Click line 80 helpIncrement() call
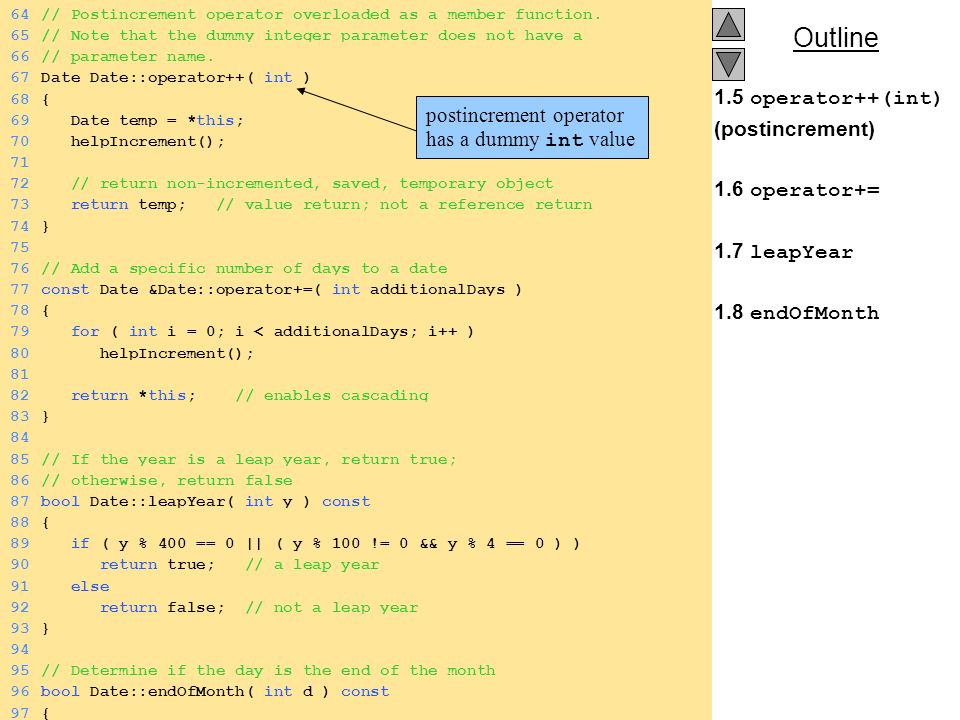 point(176,353)
